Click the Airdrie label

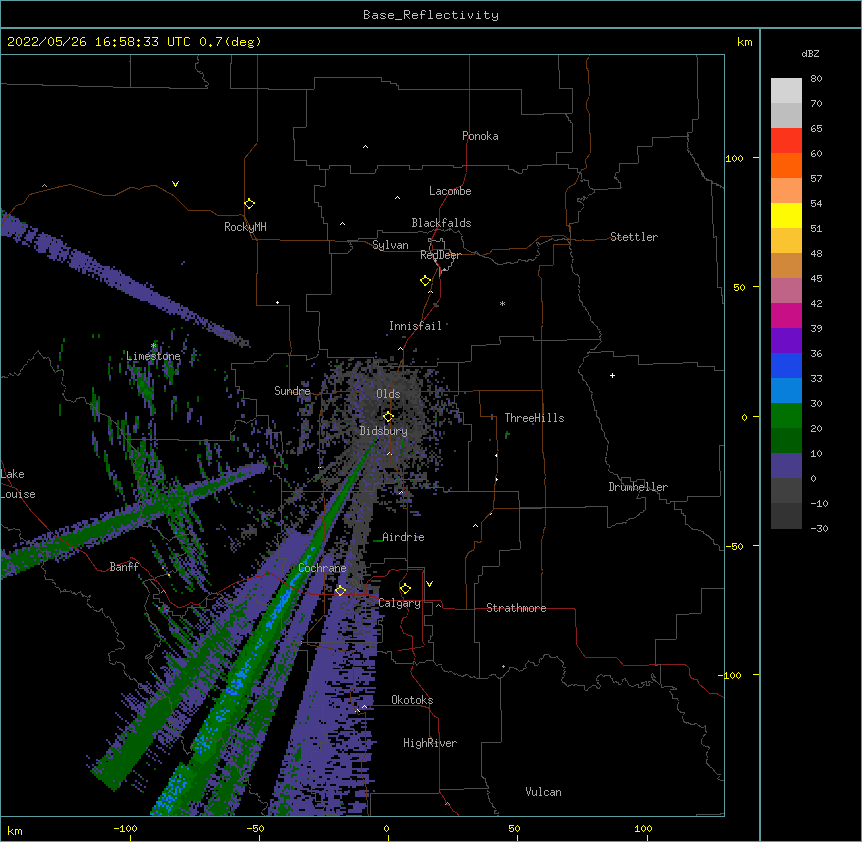click(x=403, y=537)
